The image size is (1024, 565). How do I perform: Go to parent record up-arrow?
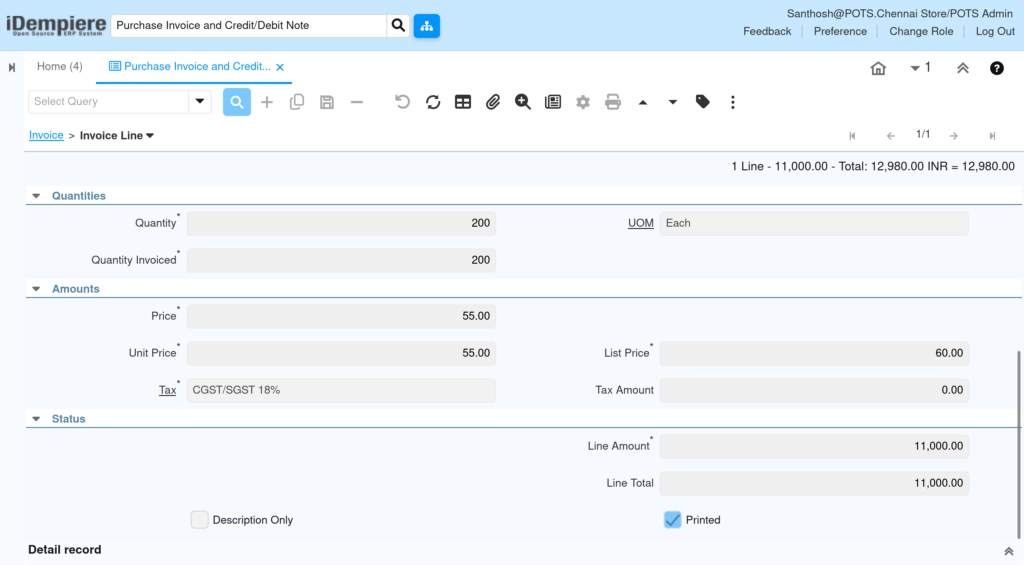[x=643, y=103]
